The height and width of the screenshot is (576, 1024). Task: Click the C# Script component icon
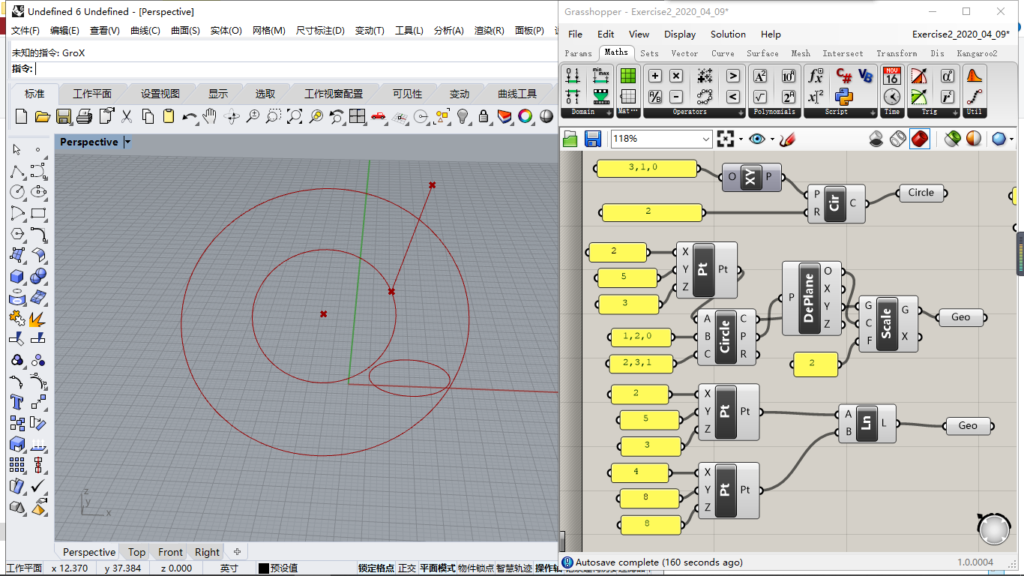pos(844,76)
